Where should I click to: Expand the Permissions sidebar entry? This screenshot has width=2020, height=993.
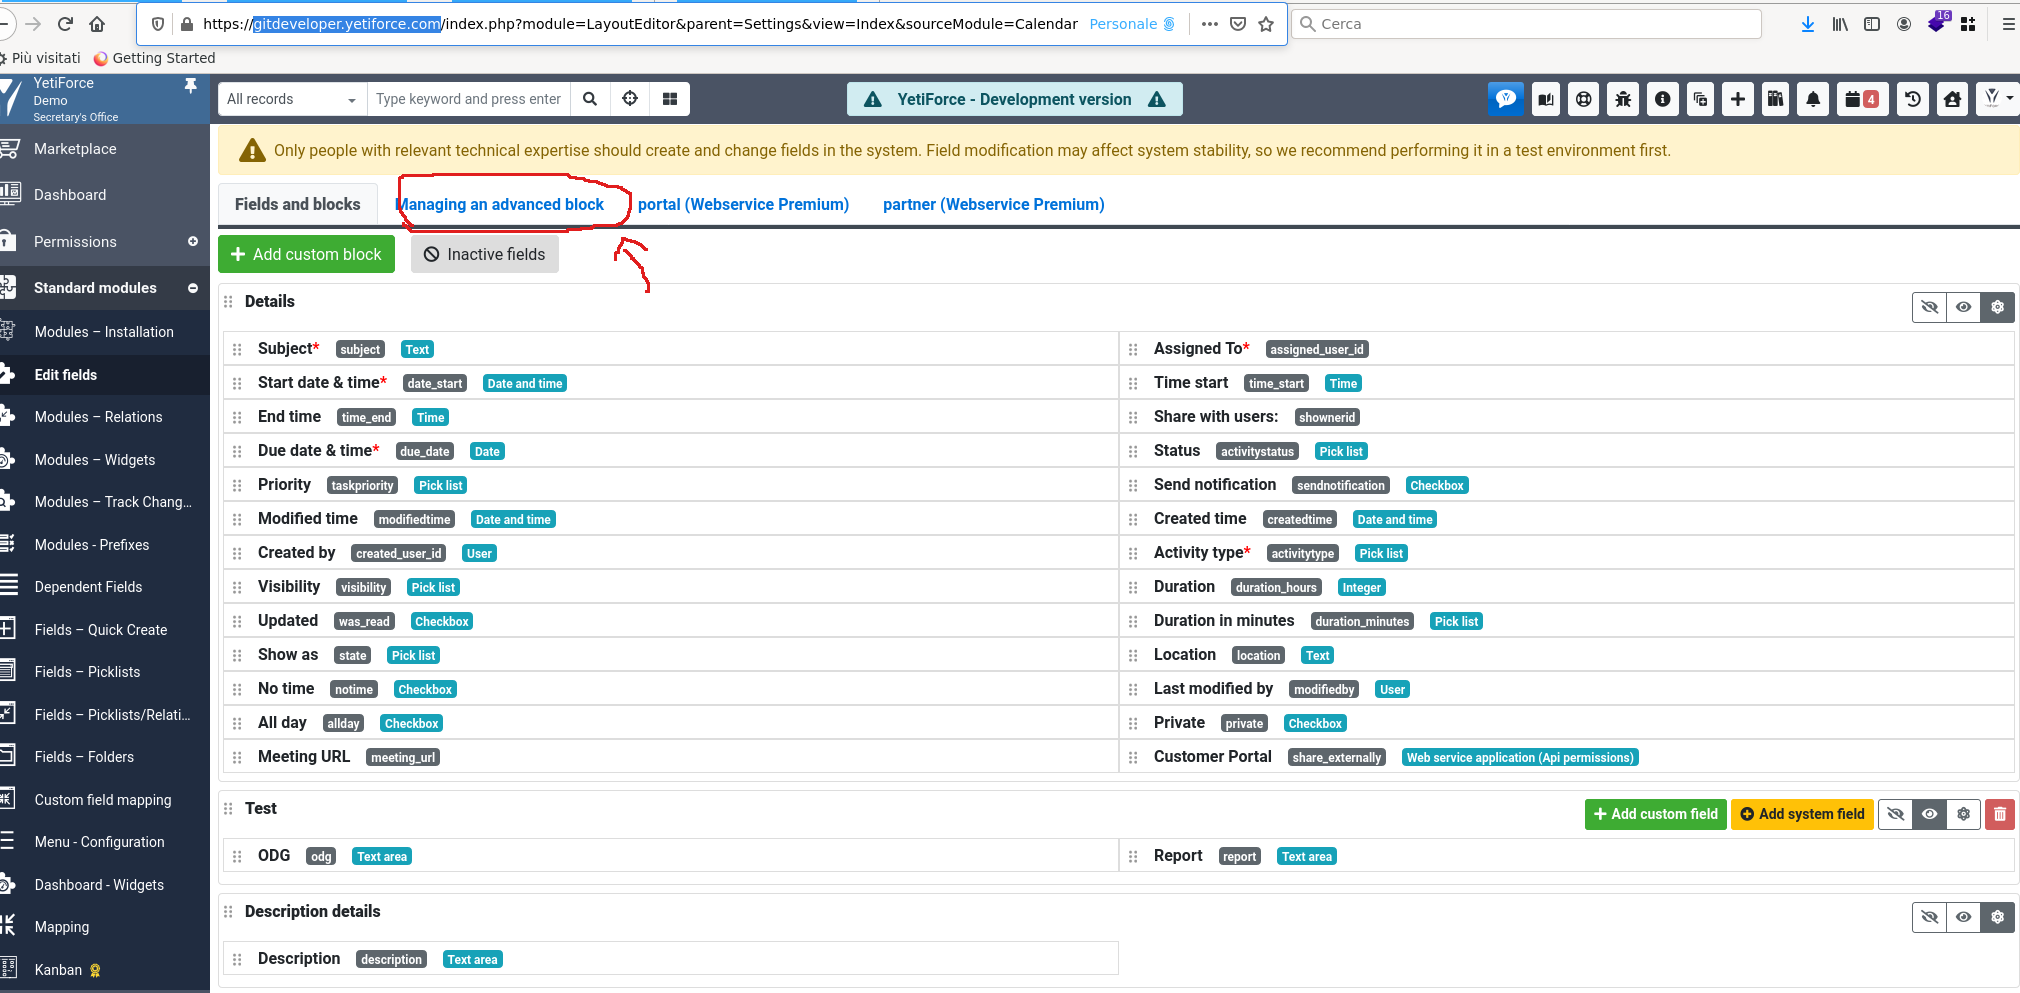[x=192, y=241]
